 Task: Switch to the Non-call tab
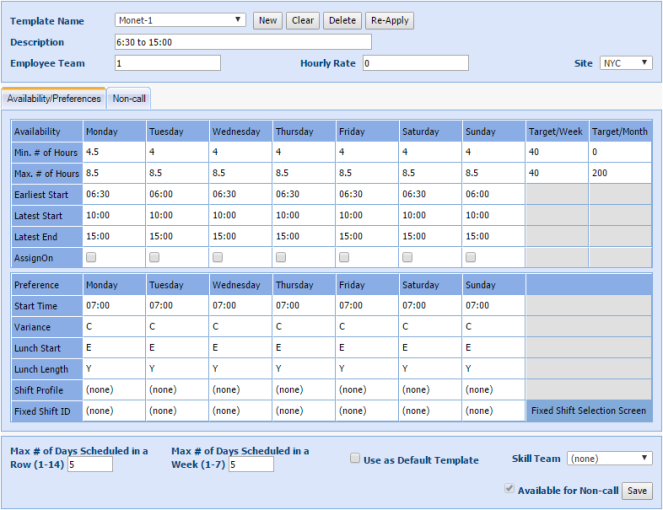(129, 98)
